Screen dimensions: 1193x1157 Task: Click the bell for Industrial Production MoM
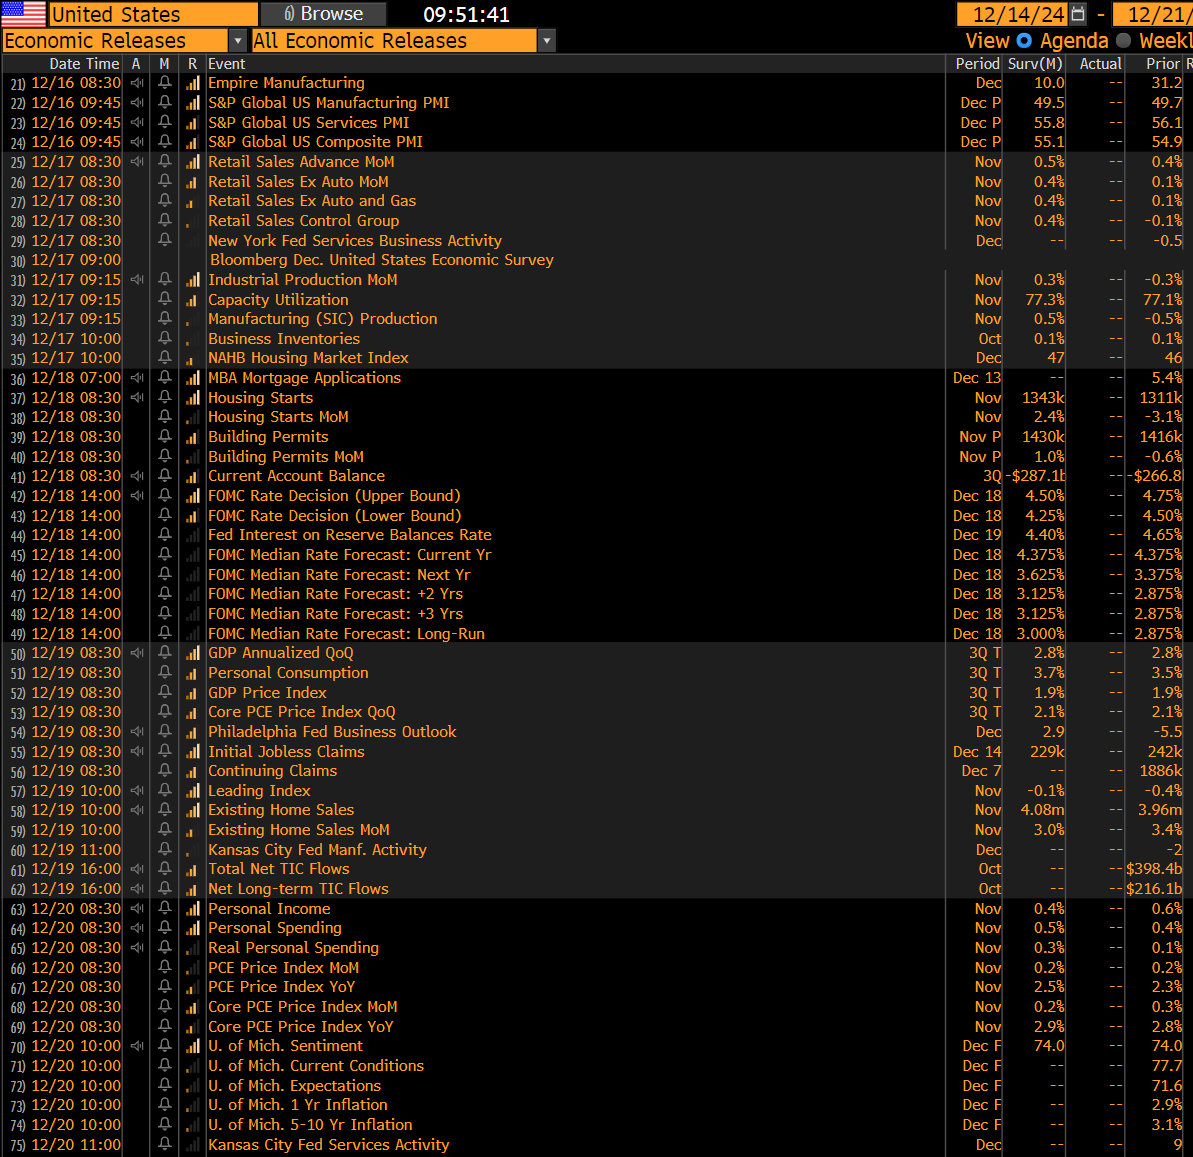(164, 280)
